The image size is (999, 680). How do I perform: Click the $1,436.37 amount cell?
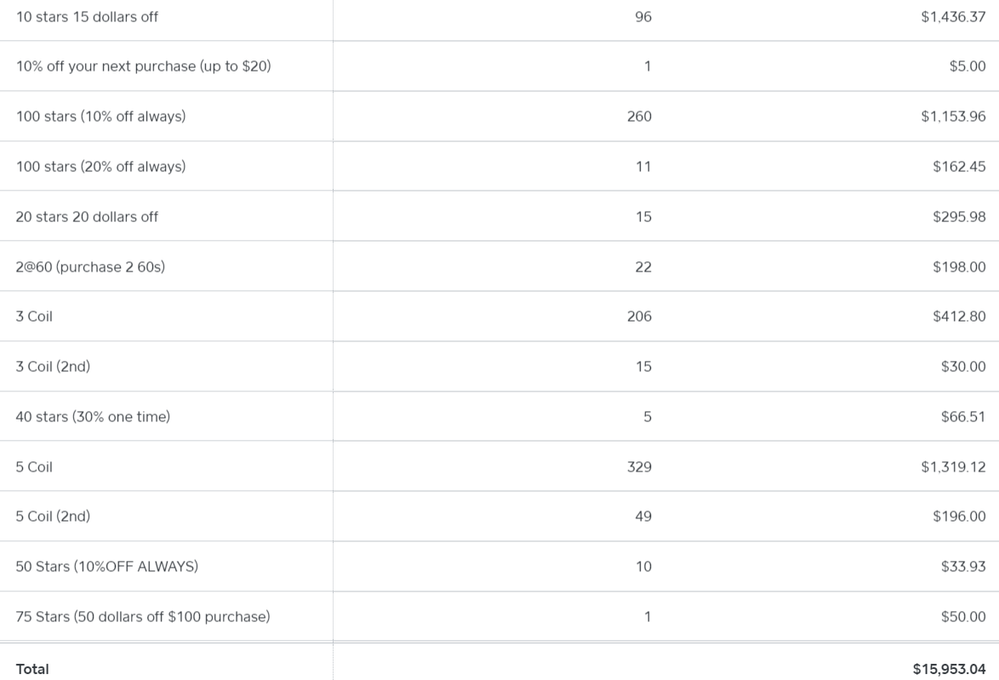tap(953, 17)
